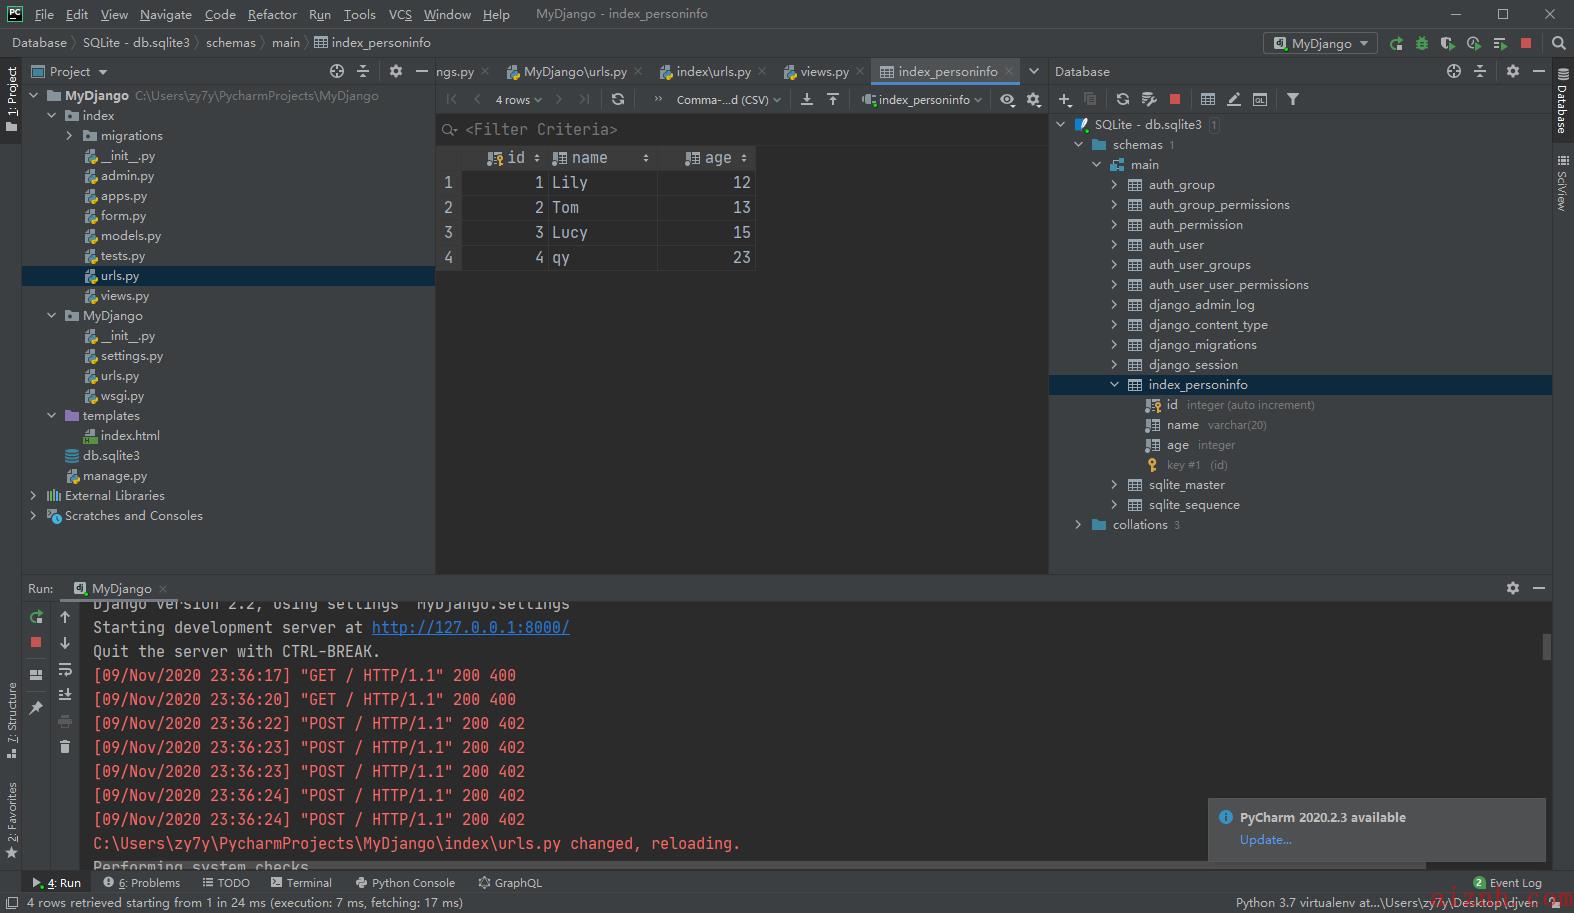Add new data source with plus icon
Viewport: 1574px width, 913px height.
click(1064, 99)
